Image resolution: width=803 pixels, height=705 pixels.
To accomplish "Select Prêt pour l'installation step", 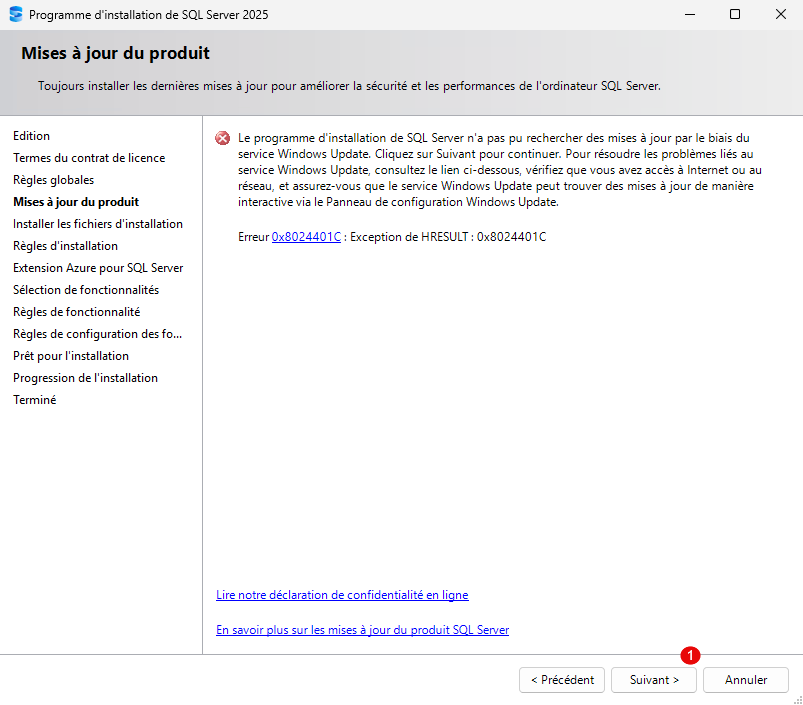I will (x=71, y=356).
